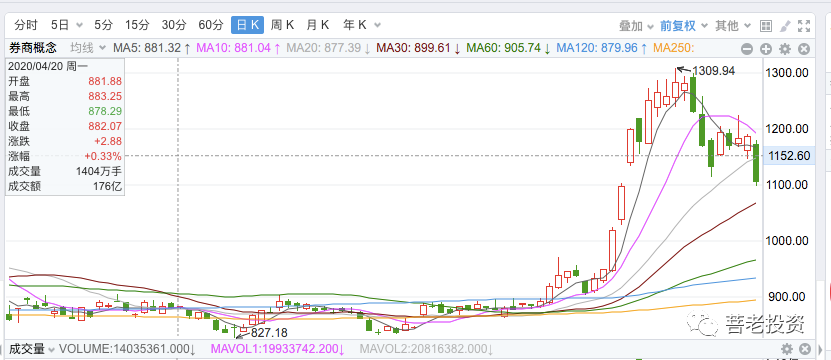Click the 成交量 1404万手 row

65,171
